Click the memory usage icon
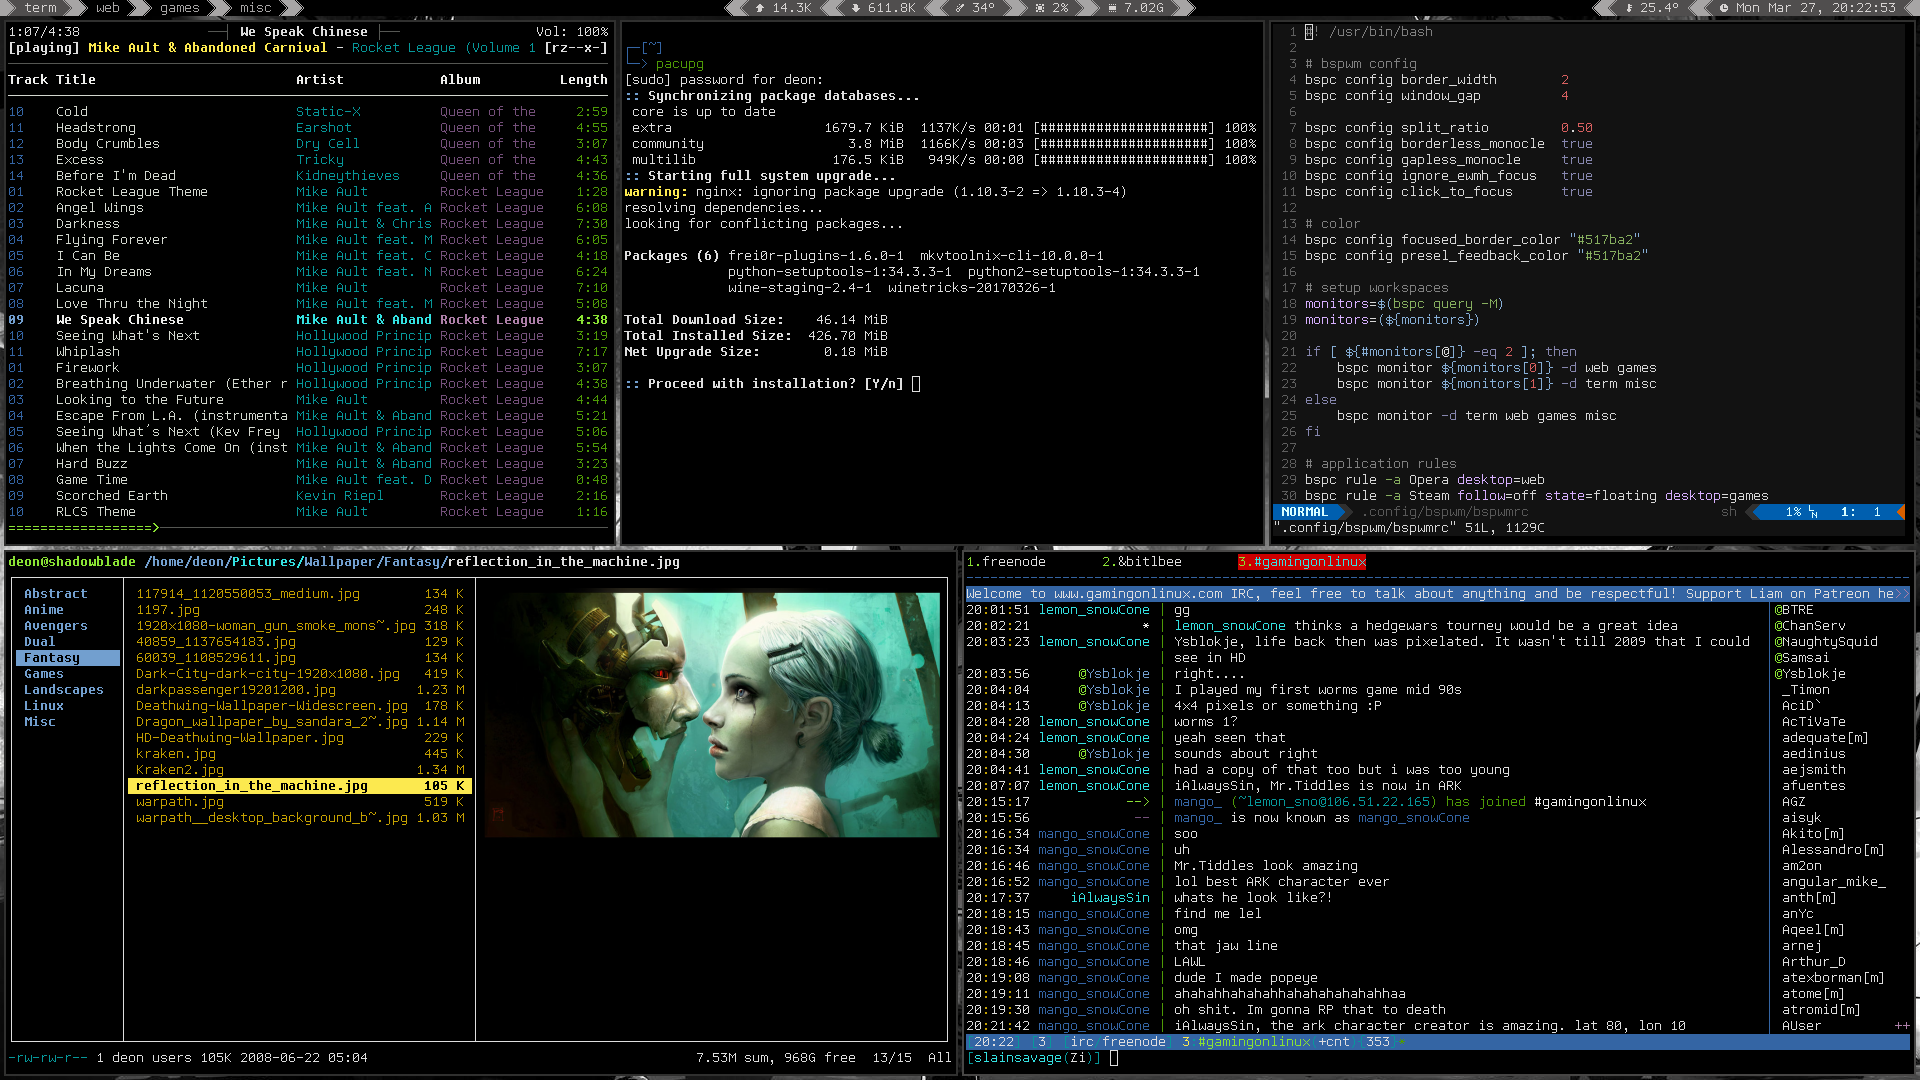 (1112, 8)
